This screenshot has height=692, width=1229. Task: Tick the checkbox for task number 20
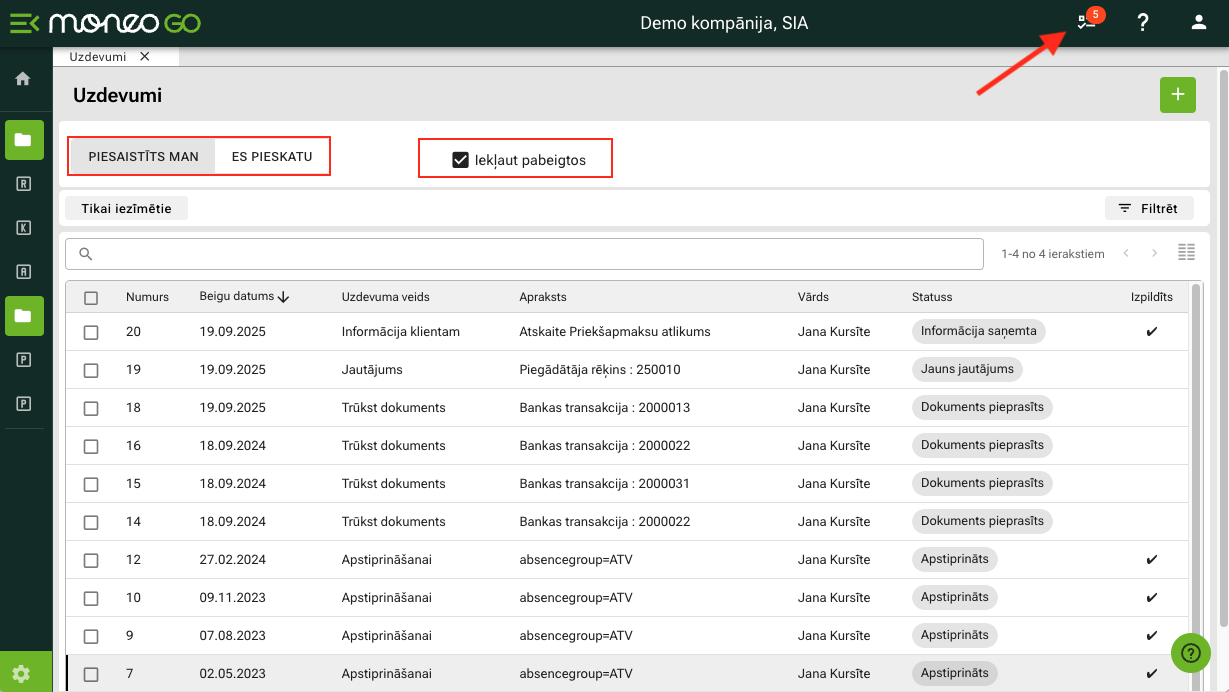coord(91,332)
